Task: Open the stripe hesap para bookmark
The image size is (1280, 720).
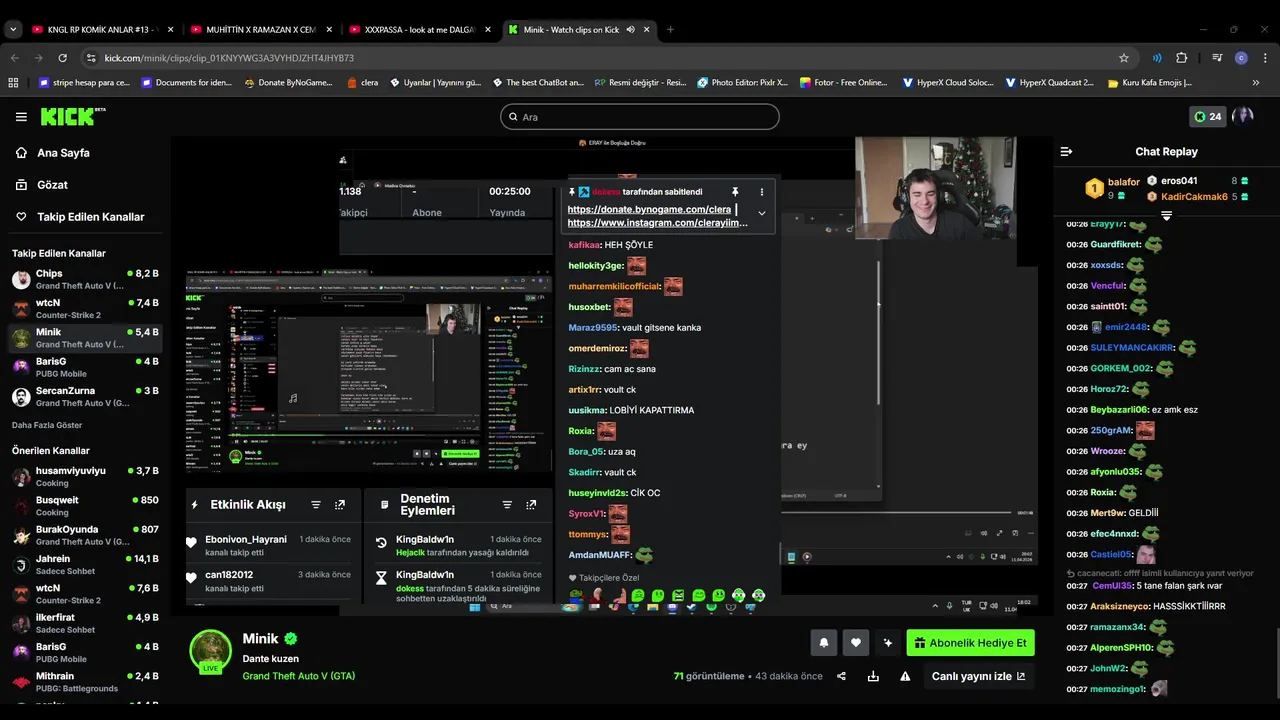Action: (84, 83)
